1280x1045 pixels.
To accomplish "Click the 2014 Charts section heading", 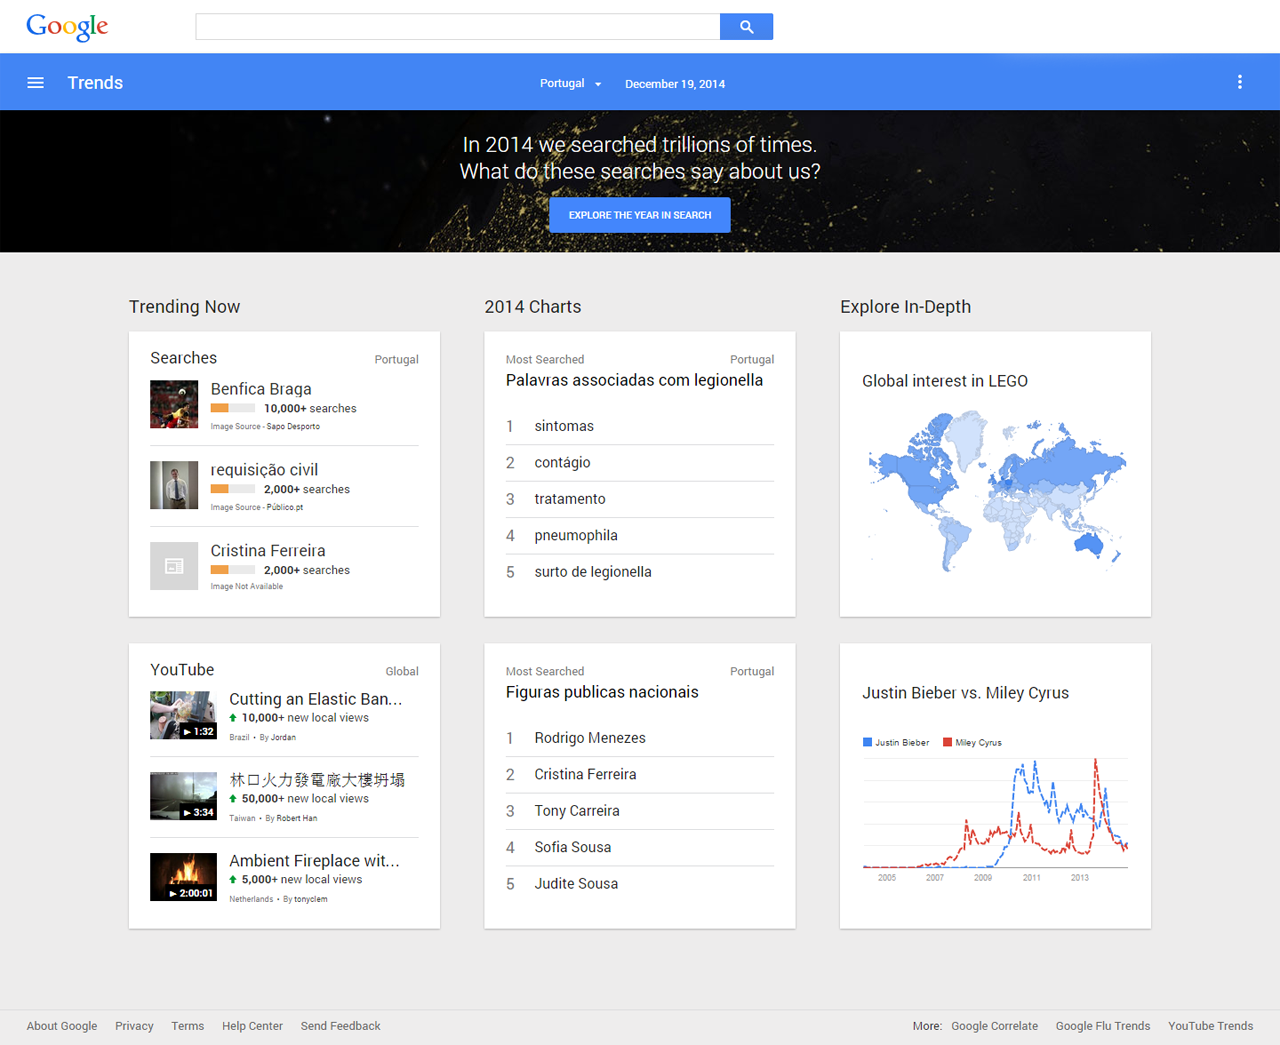I will pos(533,307).
